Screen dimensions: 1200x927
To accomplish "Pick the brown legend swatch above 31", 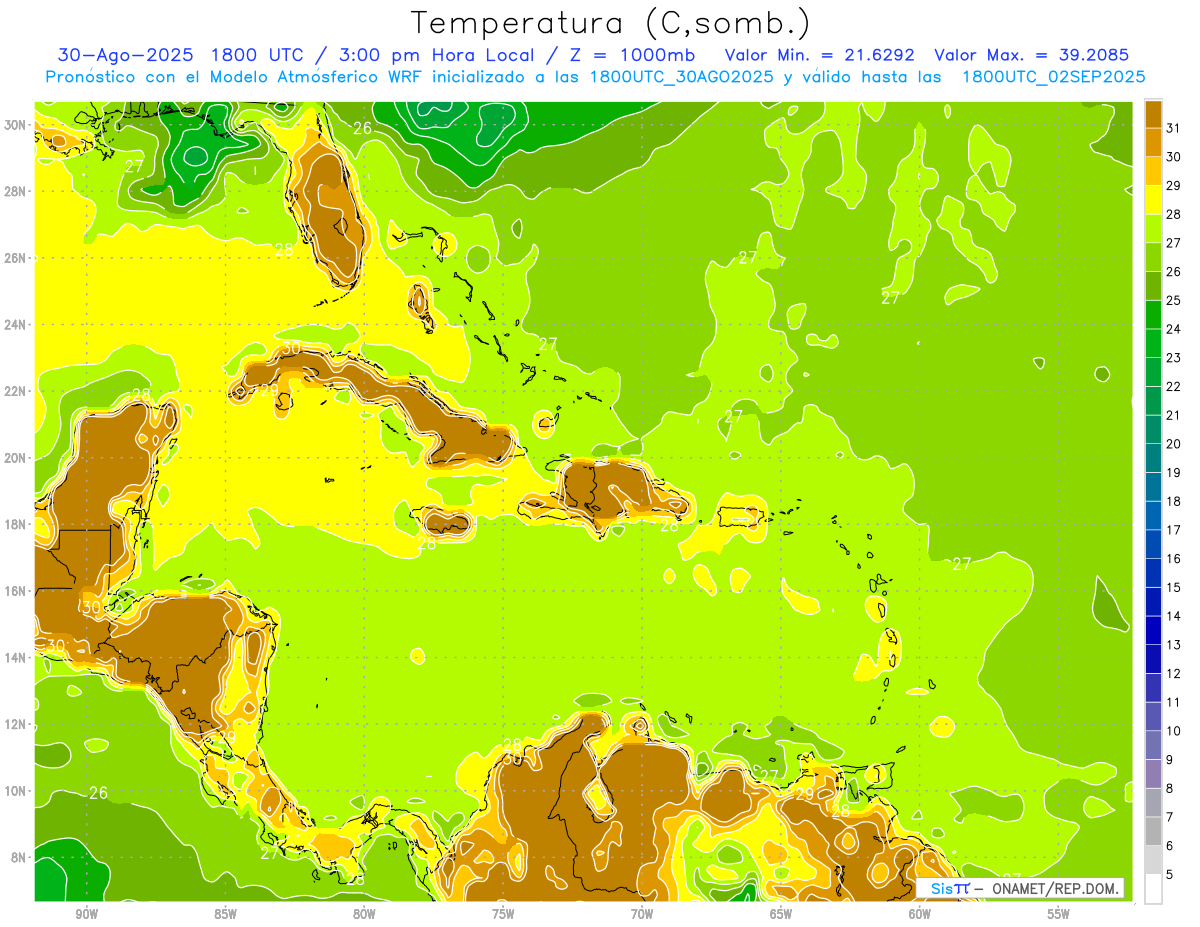I will (x=1153, y=113).
